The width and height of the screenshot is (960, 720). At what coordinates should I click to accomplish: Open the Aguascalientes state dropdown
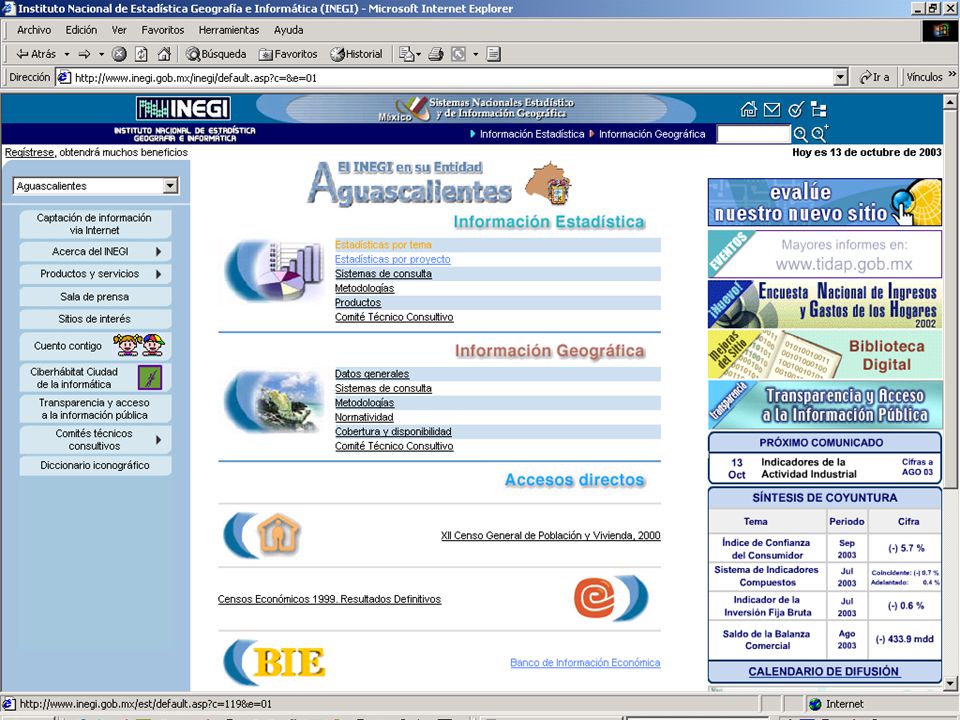(x=170, y=186)
